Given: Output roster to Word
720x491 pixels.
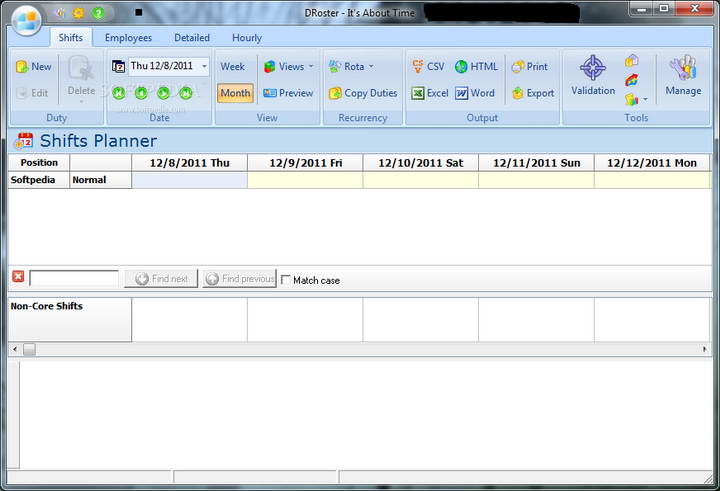Looking at the screenshot, I should (475, 93).
